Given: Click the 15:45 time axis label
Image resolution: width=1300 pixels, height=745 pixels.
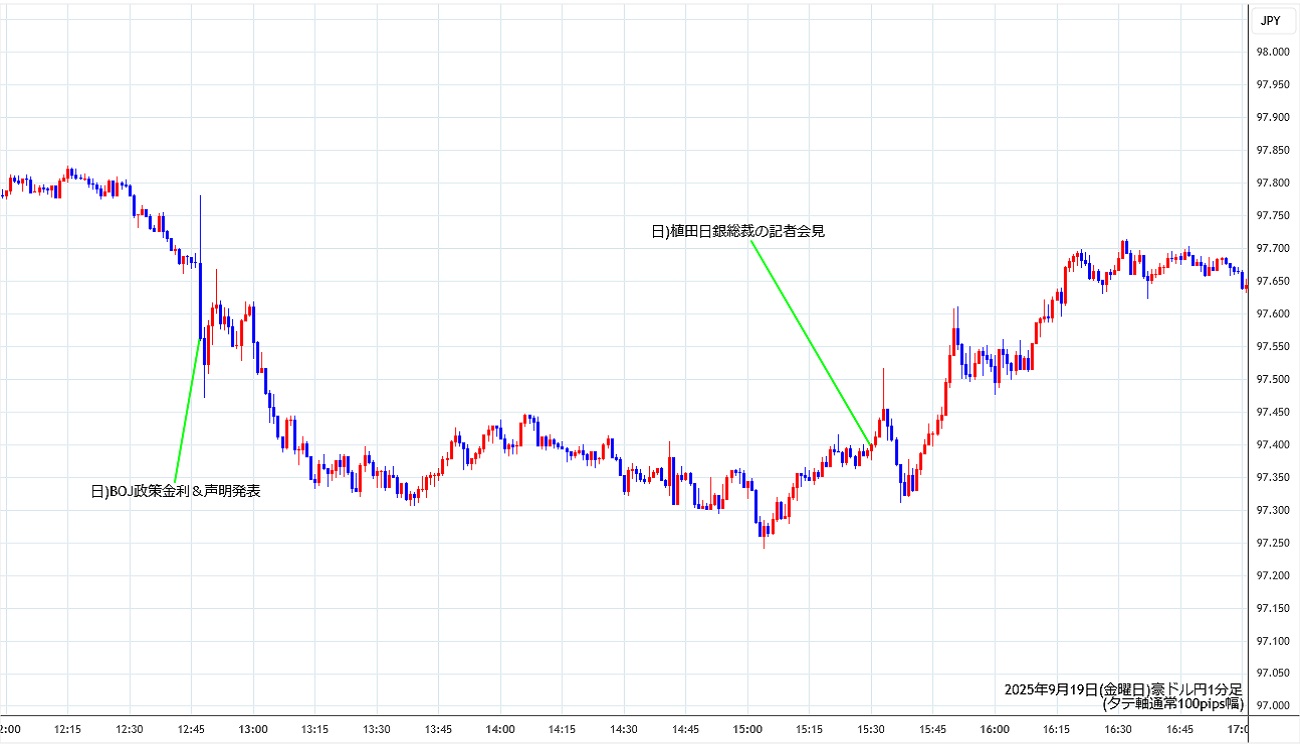Looking at the screenshot, I should pos(934,729).
